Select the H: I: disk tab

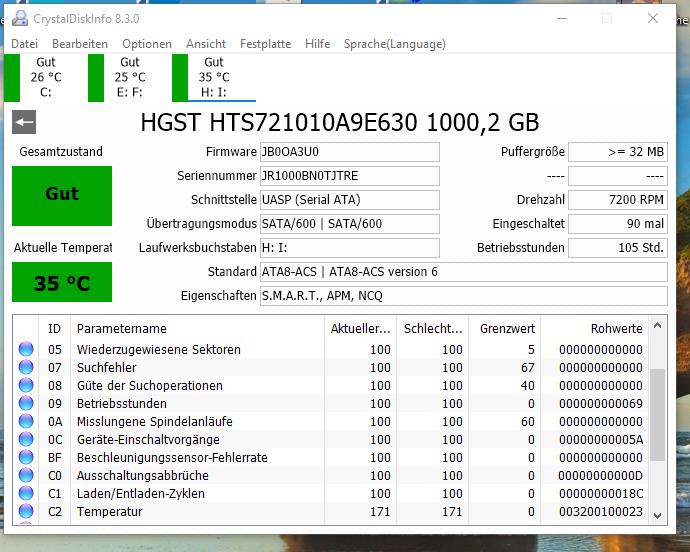click(213, 77)
